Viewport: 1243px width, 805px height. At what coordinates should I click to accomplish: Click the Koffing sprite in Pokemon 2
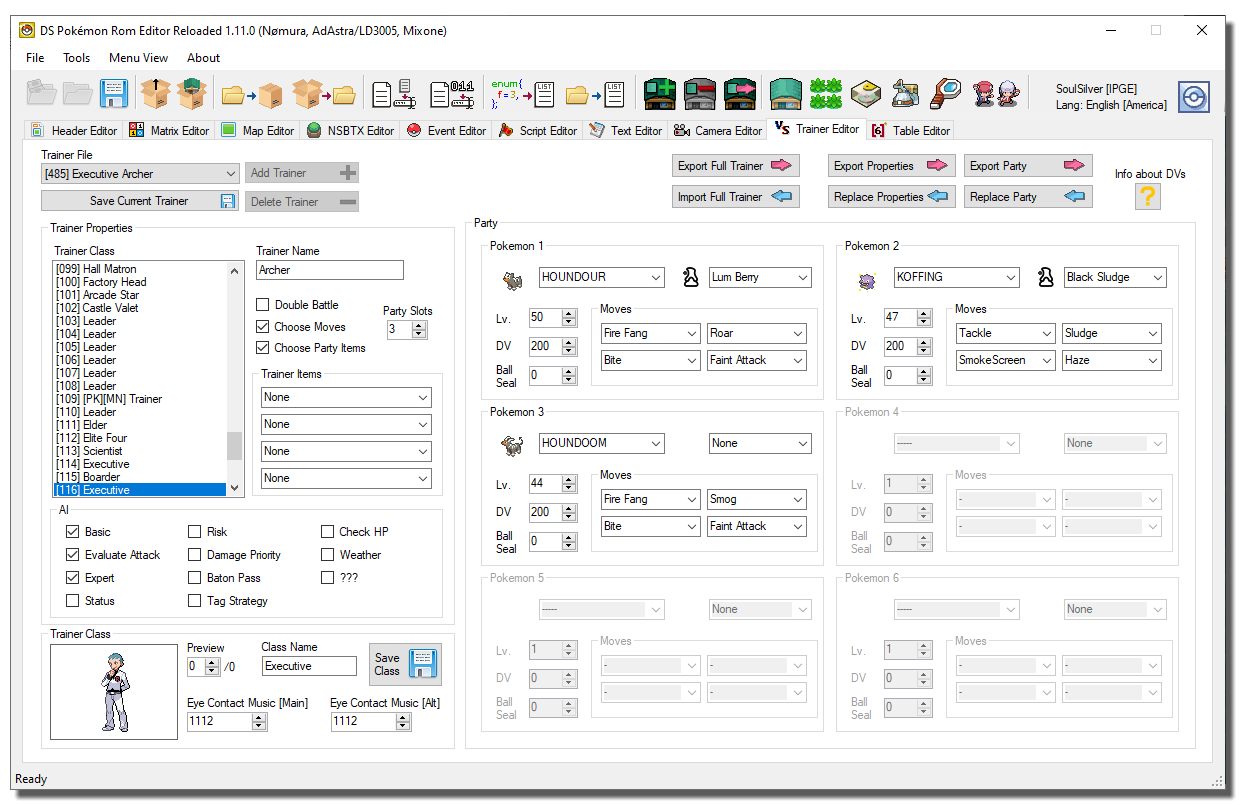coord(867,281)
